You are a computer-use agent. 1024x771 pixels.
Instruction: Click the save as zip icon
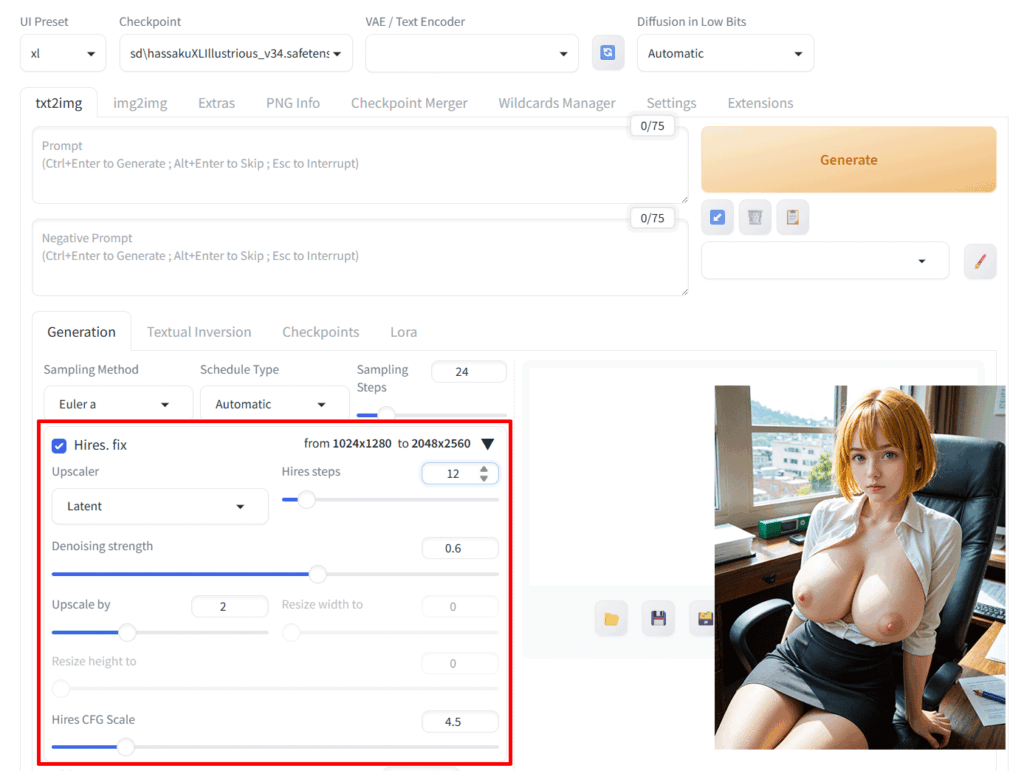point(703,618)
